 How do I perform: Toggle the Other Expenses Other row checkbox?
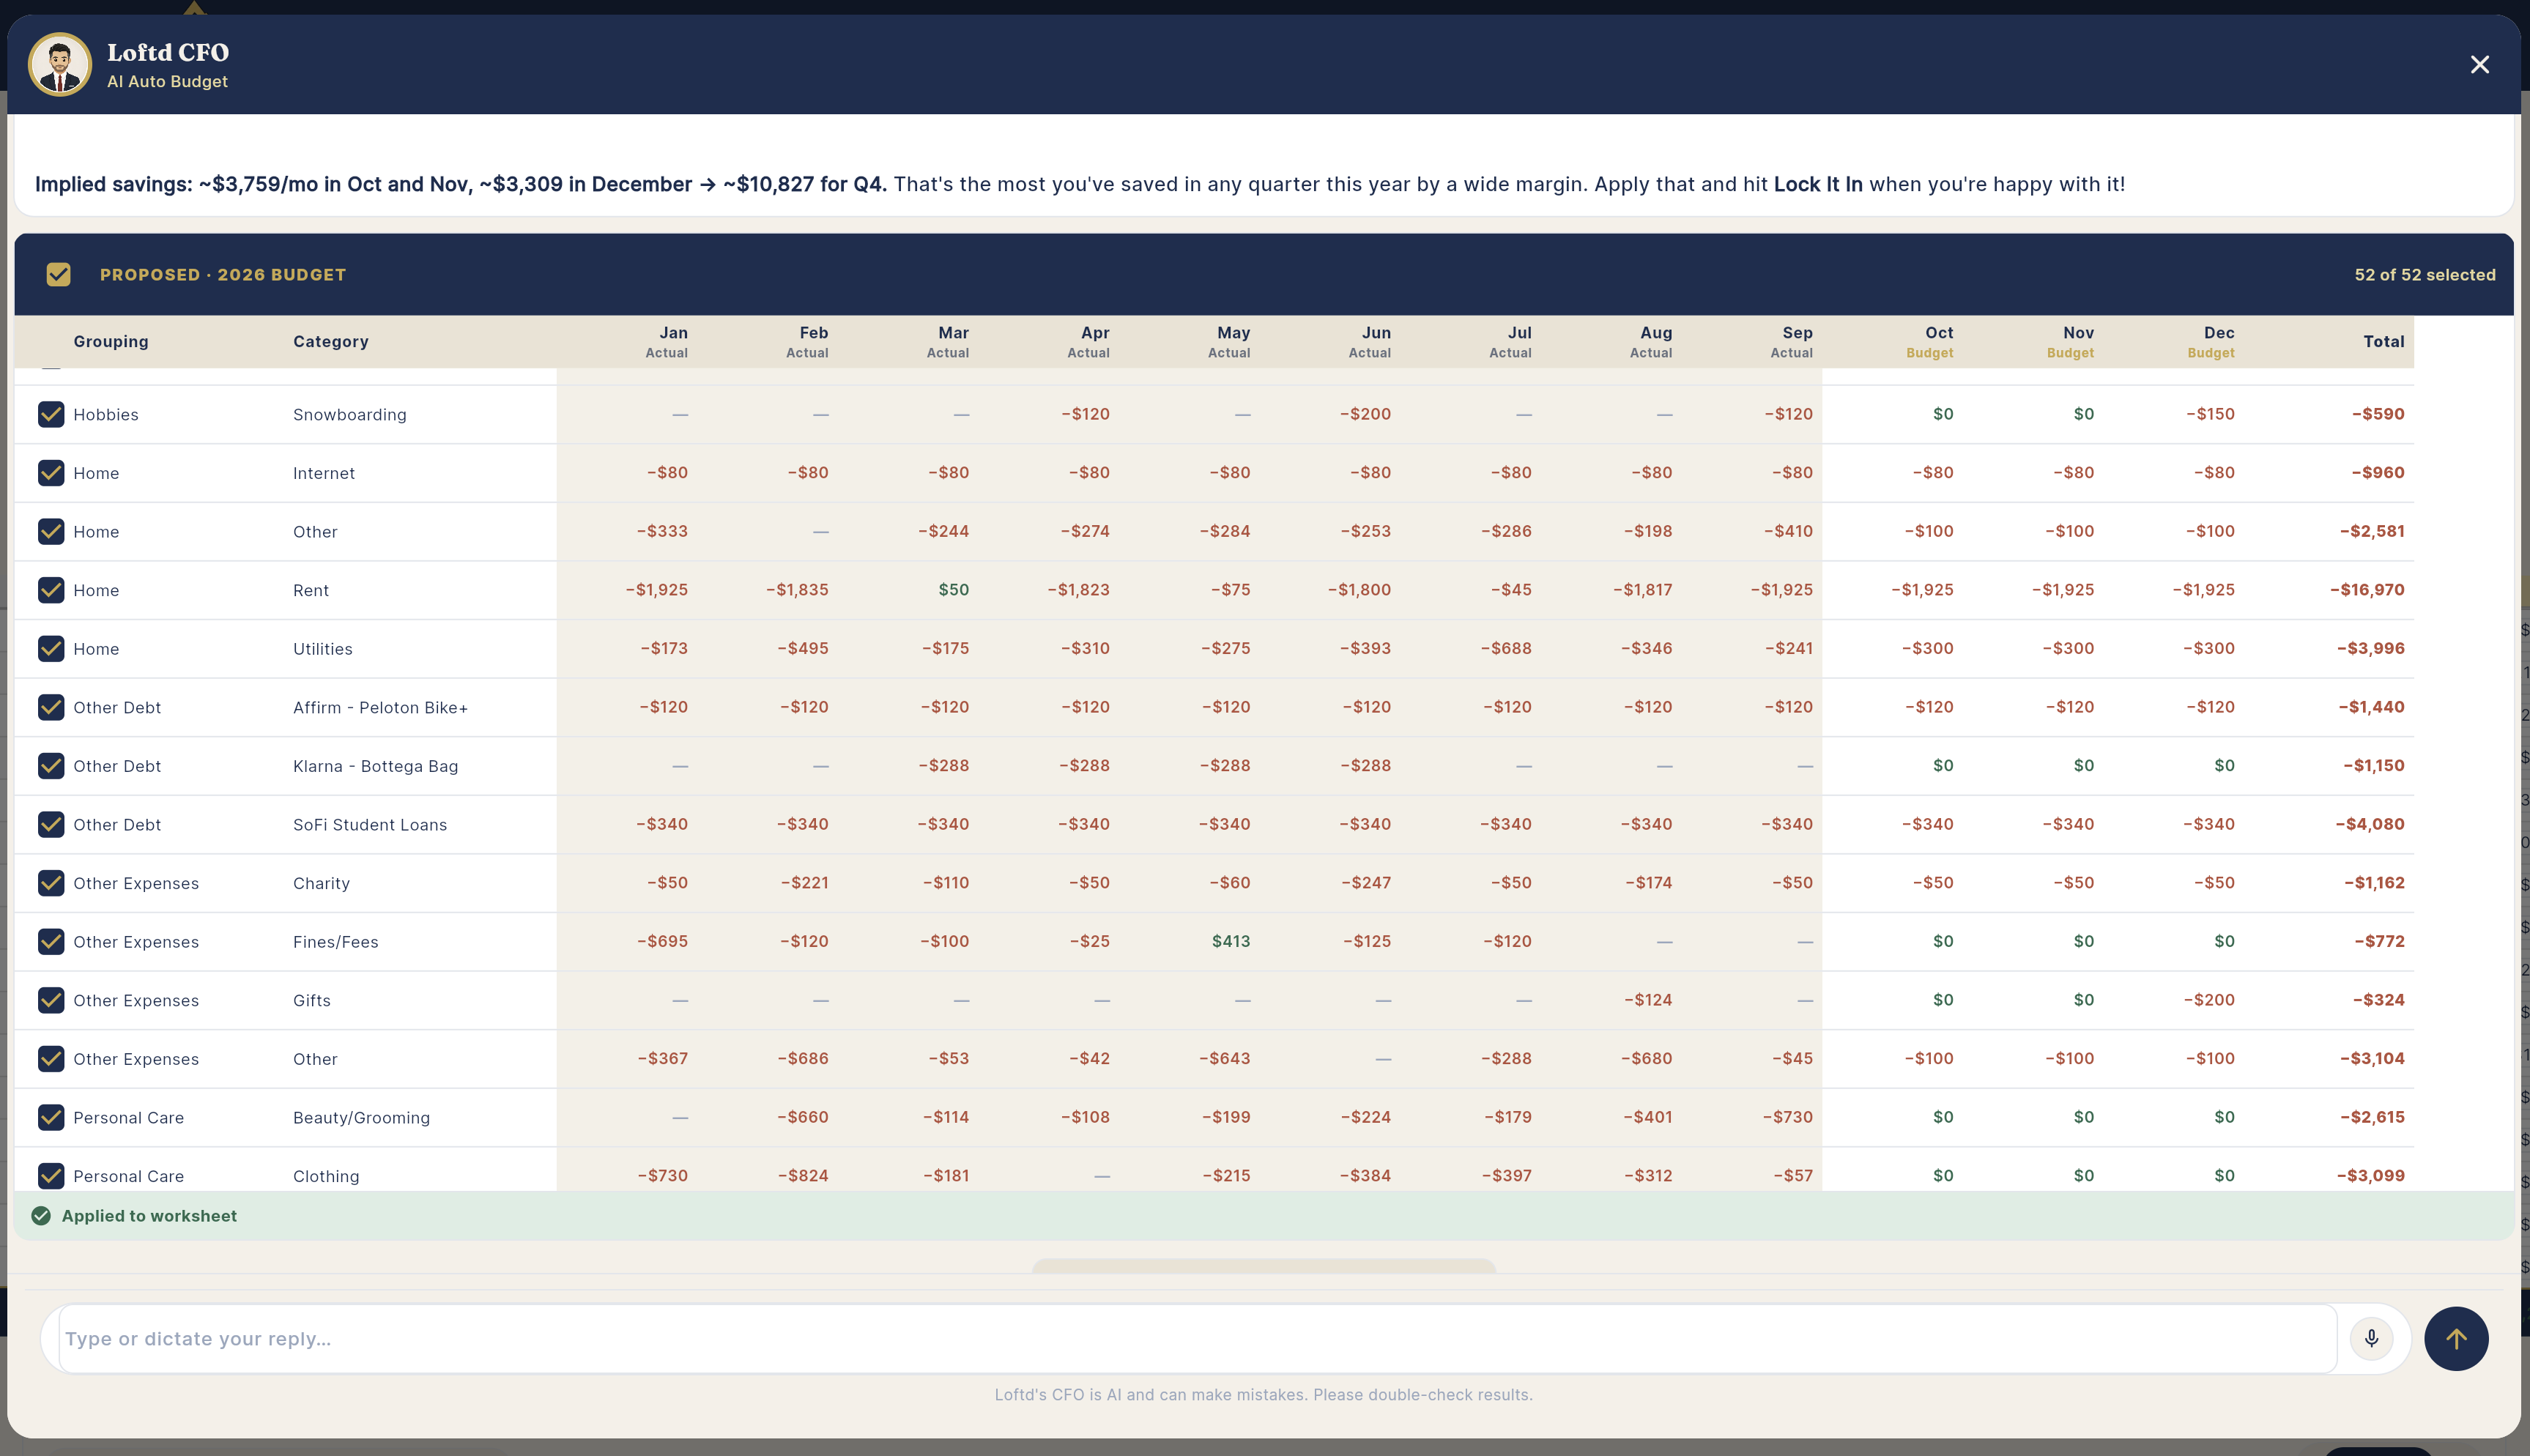tap(51, 1059)
